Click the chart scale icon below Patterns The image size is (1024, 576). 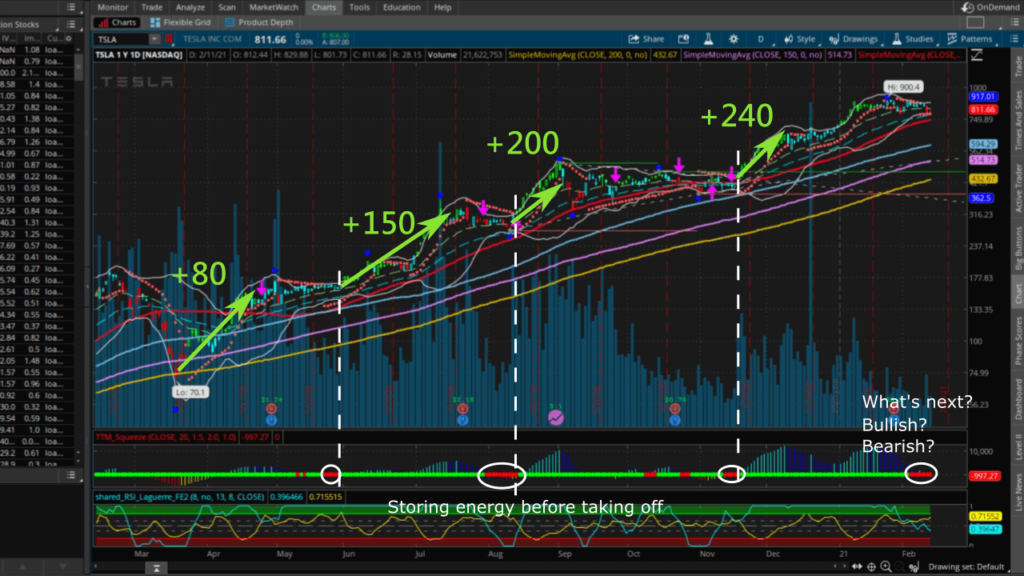[976, 56]
